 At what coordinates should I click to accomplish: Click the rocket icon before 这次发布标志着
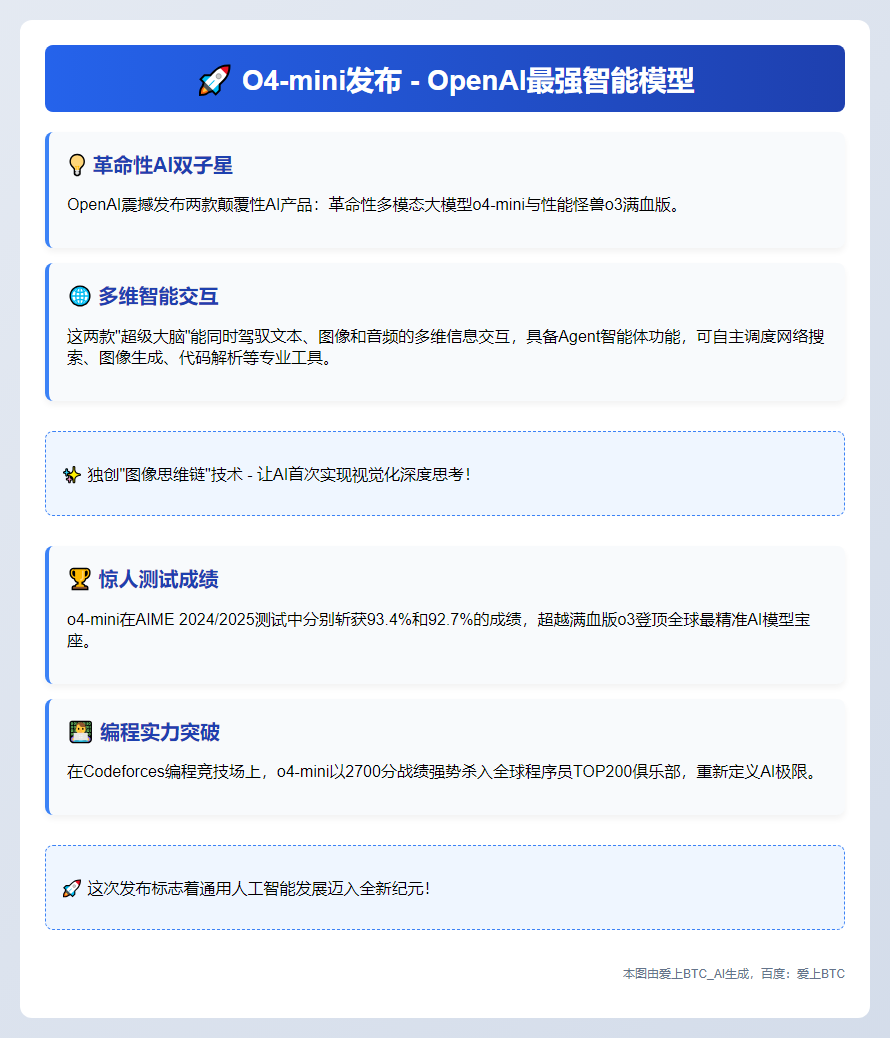click(x=72, y=888)
